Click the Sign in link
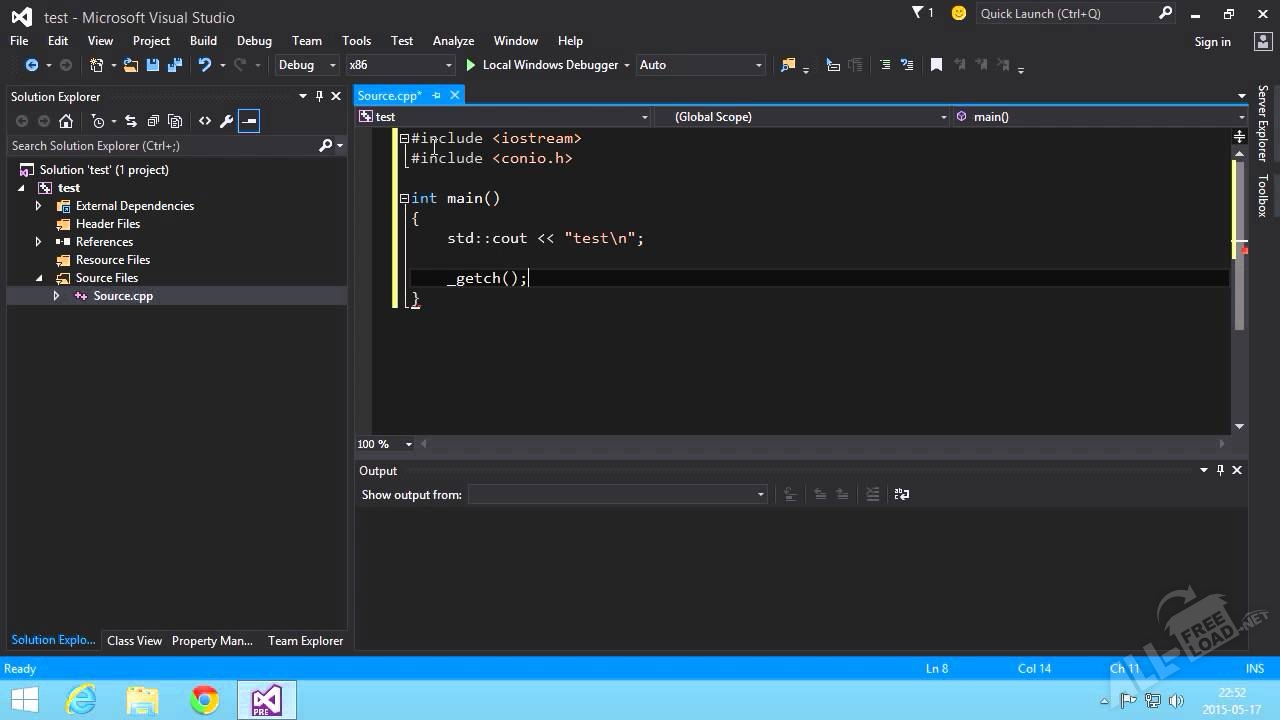The height and width of the screenshot is (720, 1280). [1212, 42]
